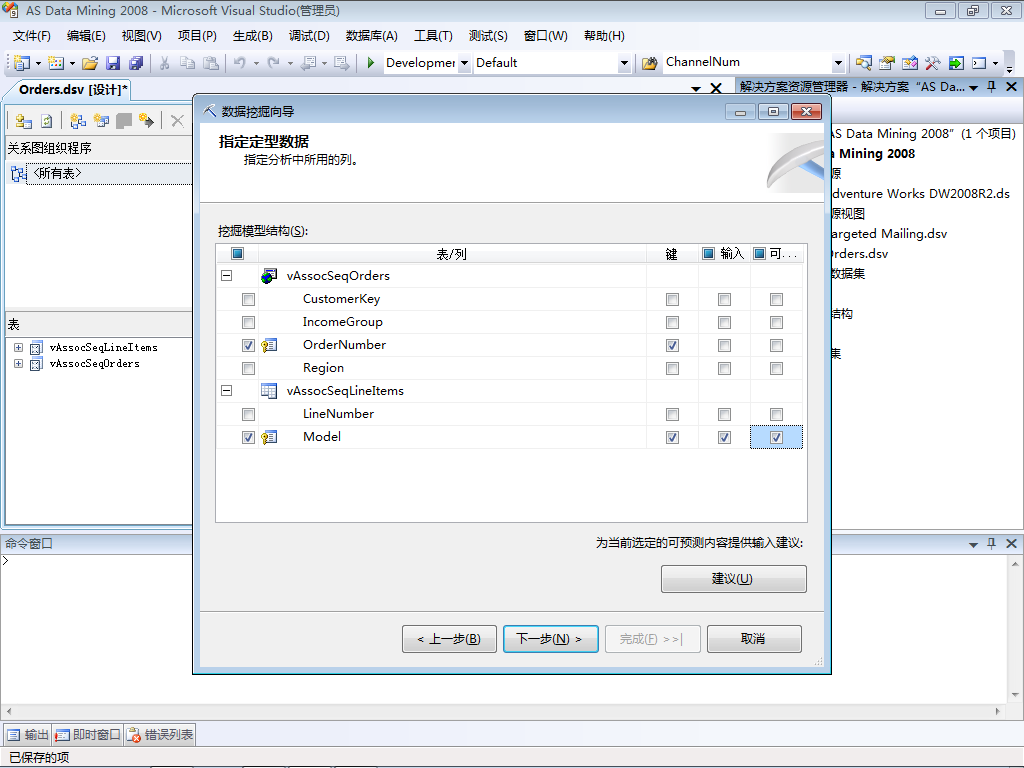Click the Undo arrow icon

[240, 63]
